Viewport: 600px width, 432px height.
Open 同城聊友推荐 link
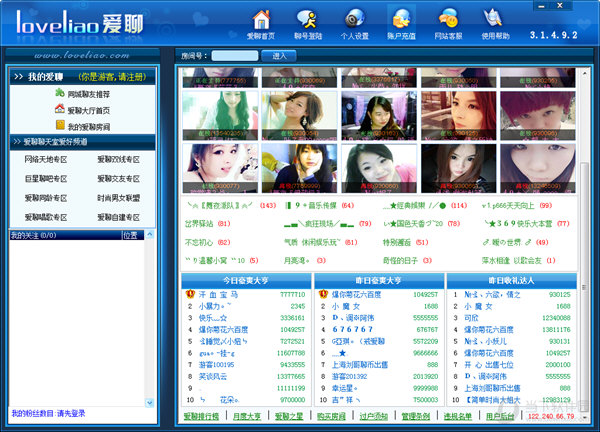click(x=88, y=94)
